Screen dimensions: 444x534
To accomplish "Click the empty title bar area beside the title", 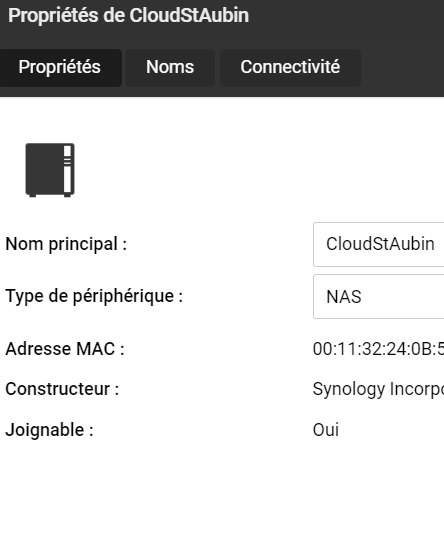I will (x=347, y=16).
